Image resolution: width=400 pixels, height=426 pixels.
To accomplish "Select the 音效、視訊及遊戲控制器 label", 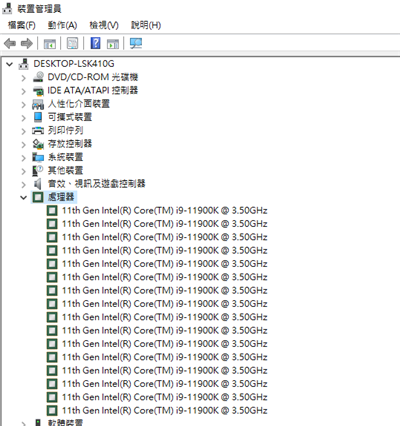I will point(97,184).
